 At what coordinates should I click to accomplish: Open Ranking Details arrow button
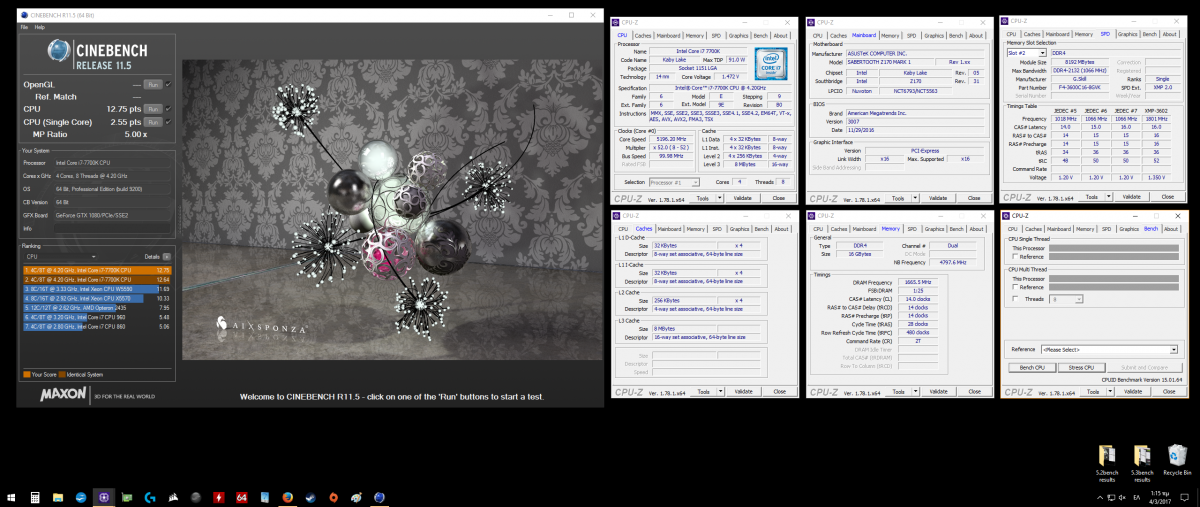(x=167, y=257)
